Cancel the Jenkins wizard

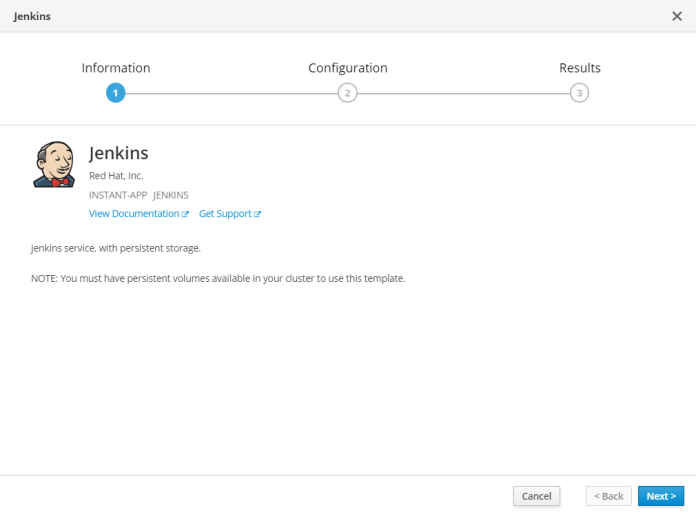[536, 496]
